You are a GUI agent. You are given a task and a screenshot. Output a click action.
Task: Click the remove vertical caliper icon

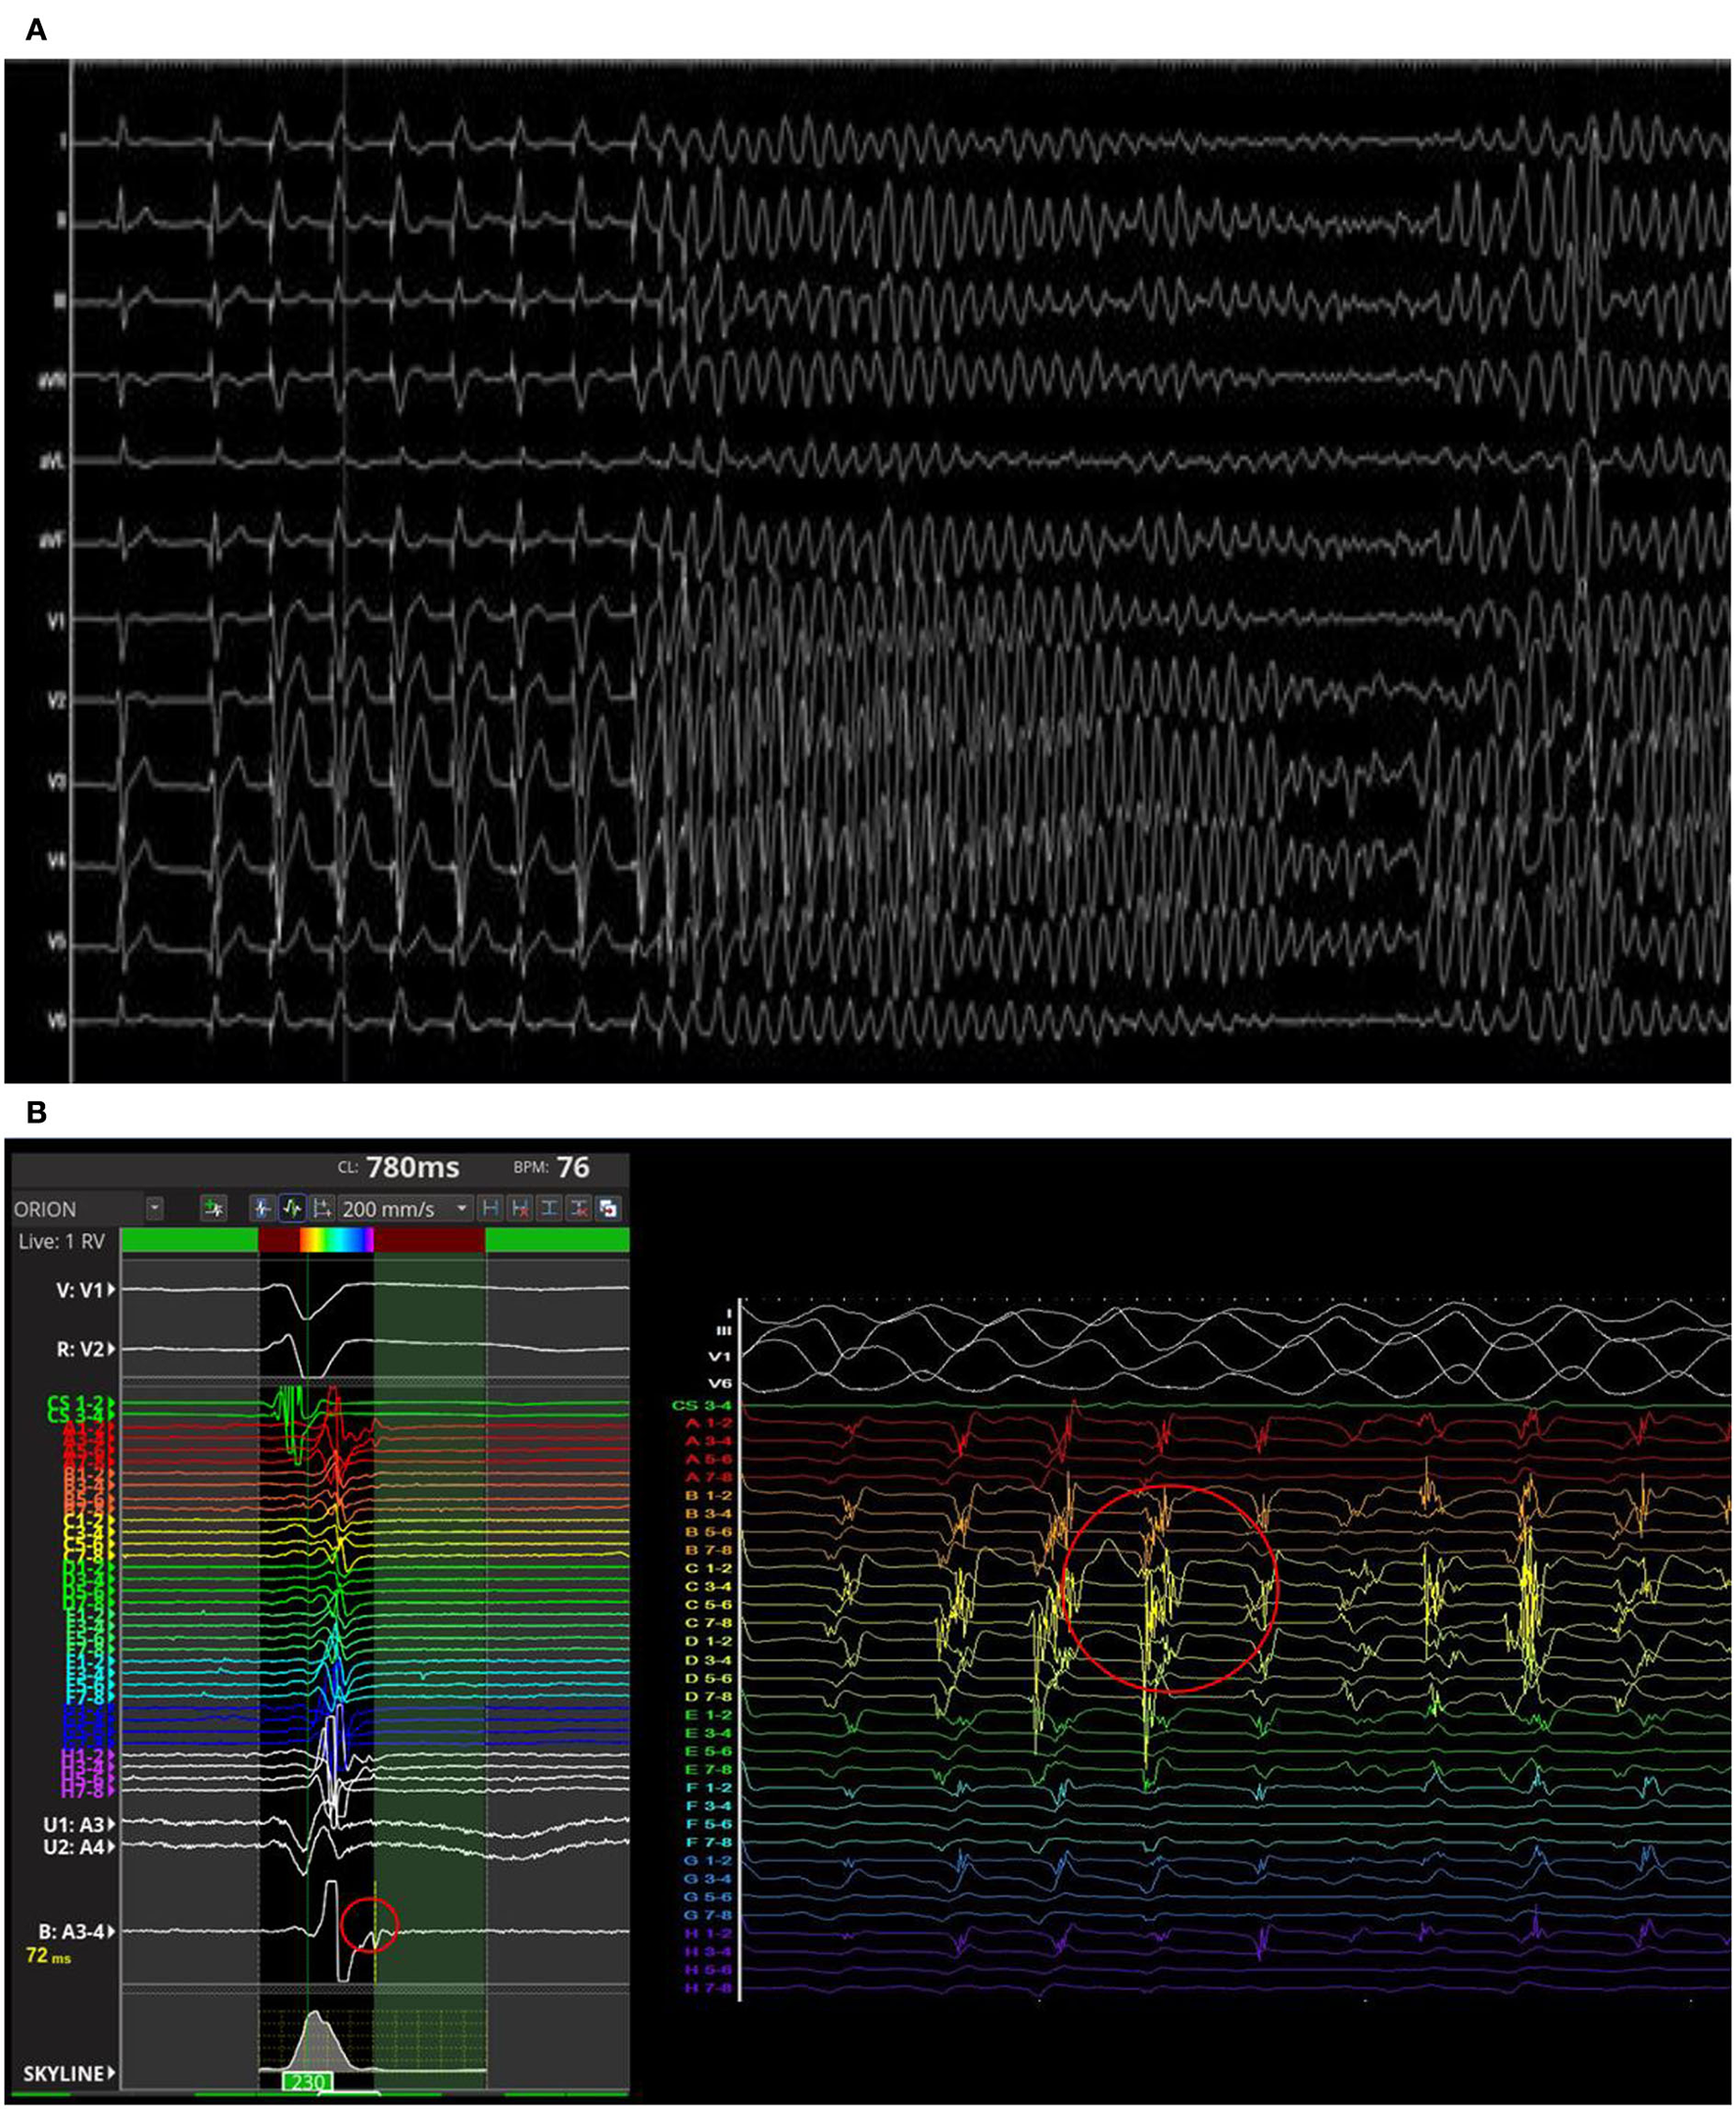coord(578,1210)
